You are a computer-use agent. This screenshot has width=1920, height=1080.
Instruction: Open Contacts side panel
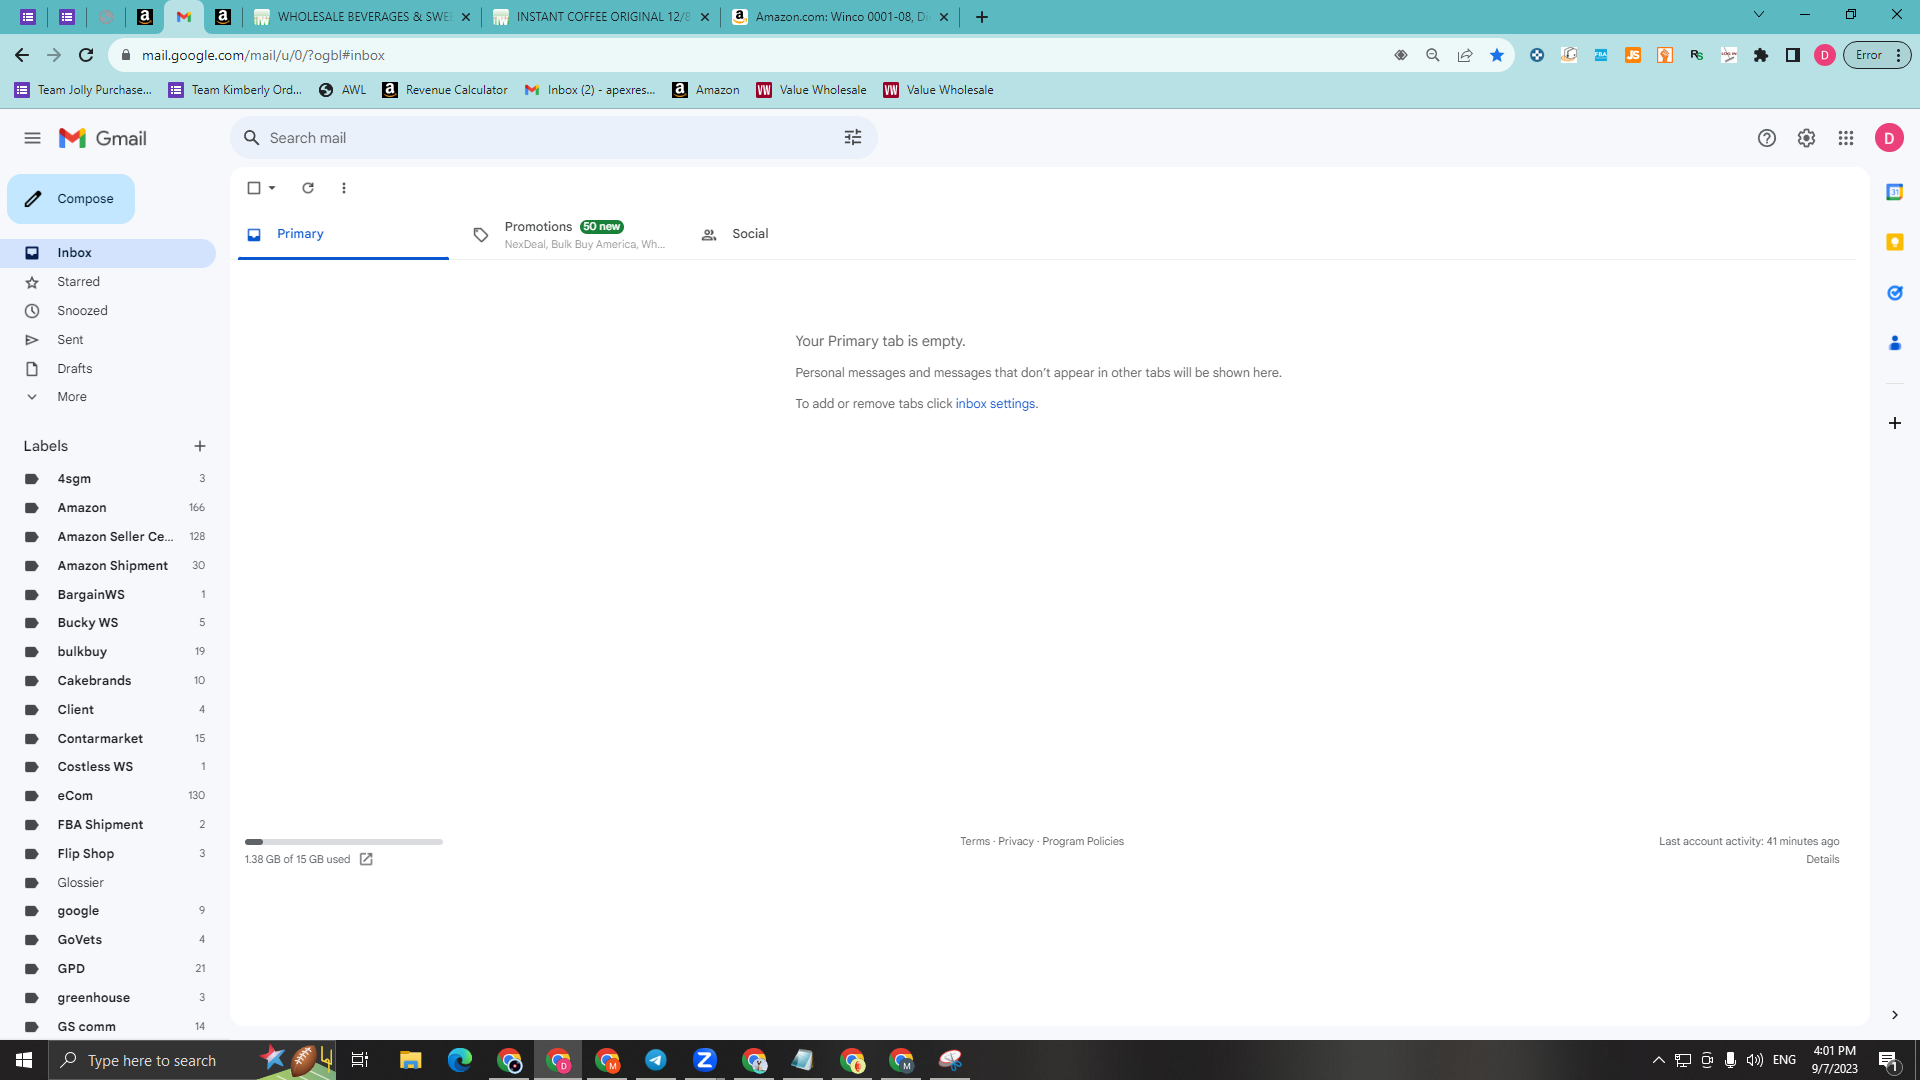[x=1894, y=343]
